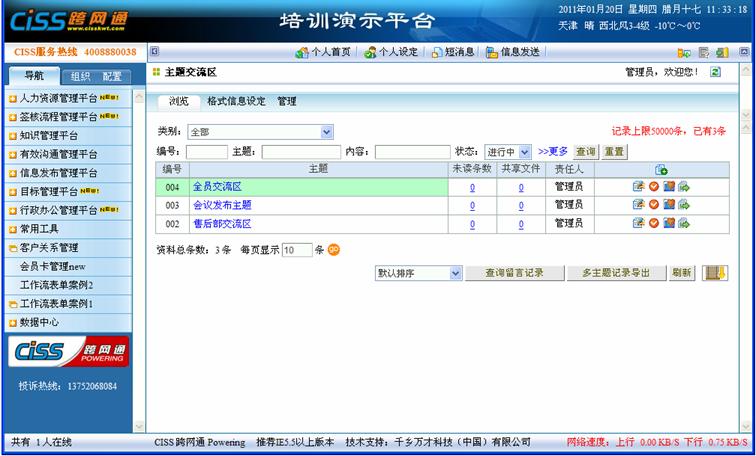The height and width of the screenshot is (456, 756).
Task: Expand 客户关系管理 in the navigation tree
Action: click(49, 248)
